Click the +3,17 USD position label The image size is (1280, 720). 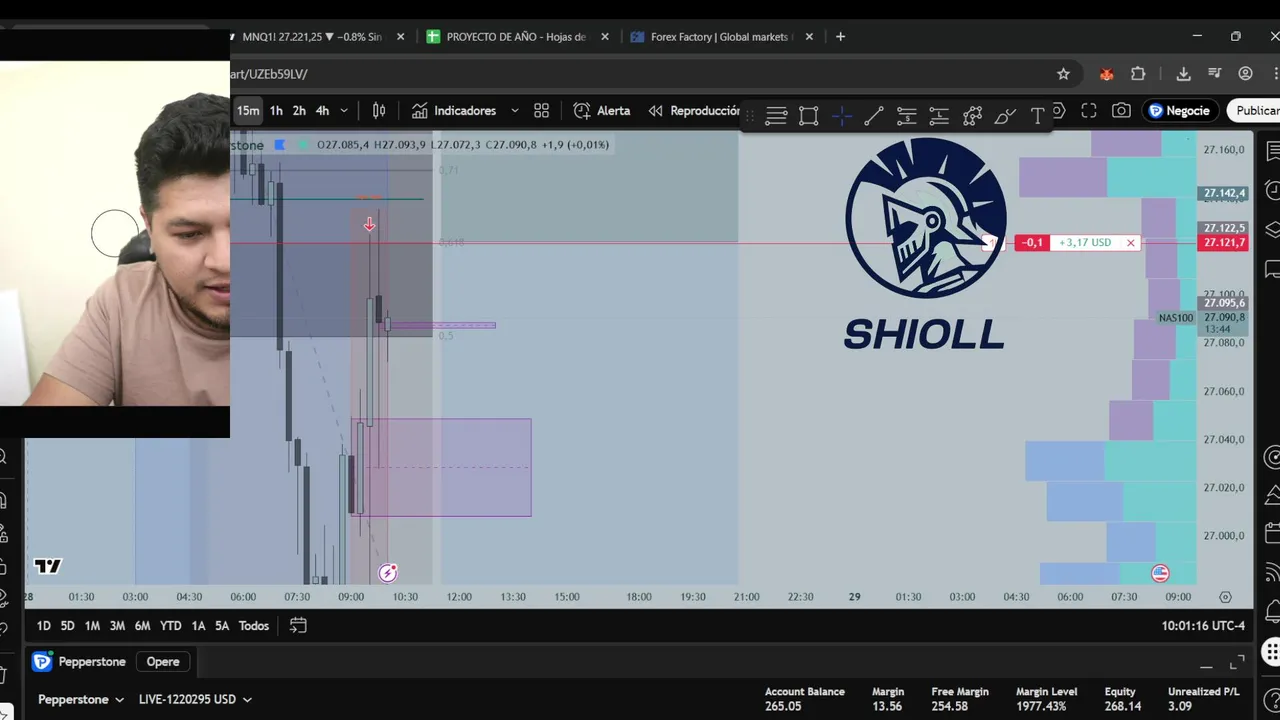1086,243
